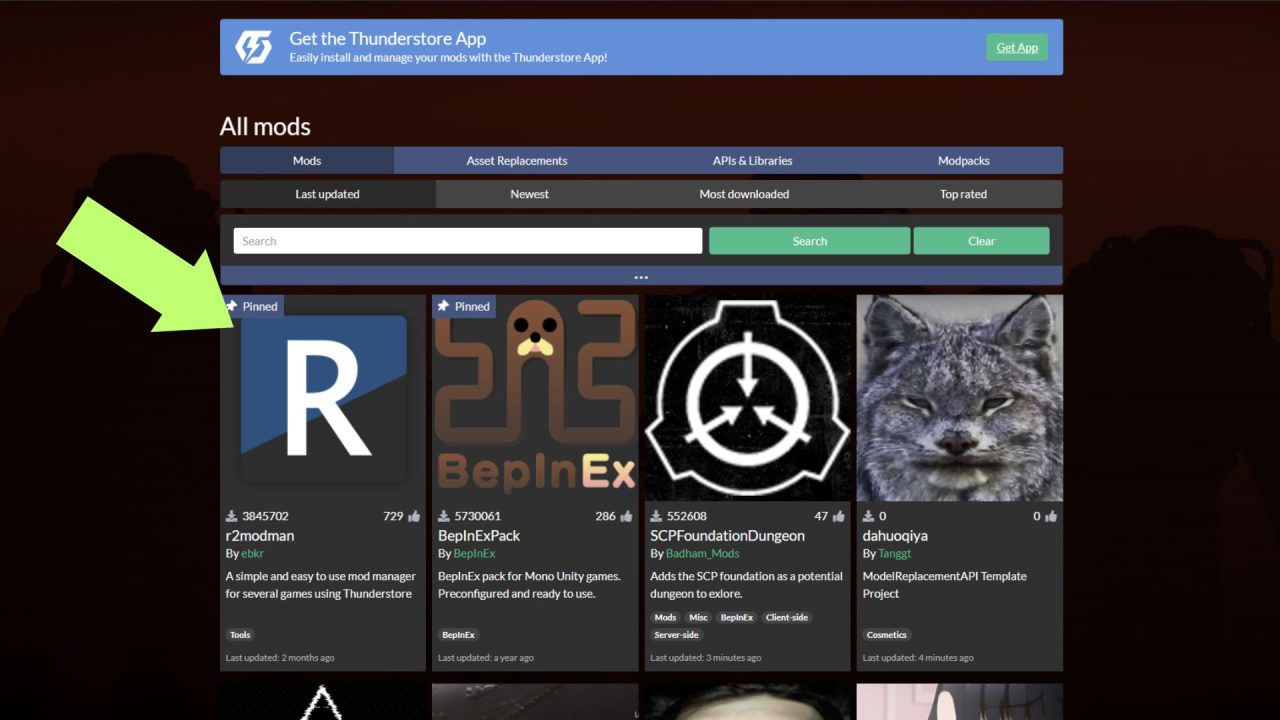
Task: Switch to the Asset Replacements tab
Action: (516, 160)
